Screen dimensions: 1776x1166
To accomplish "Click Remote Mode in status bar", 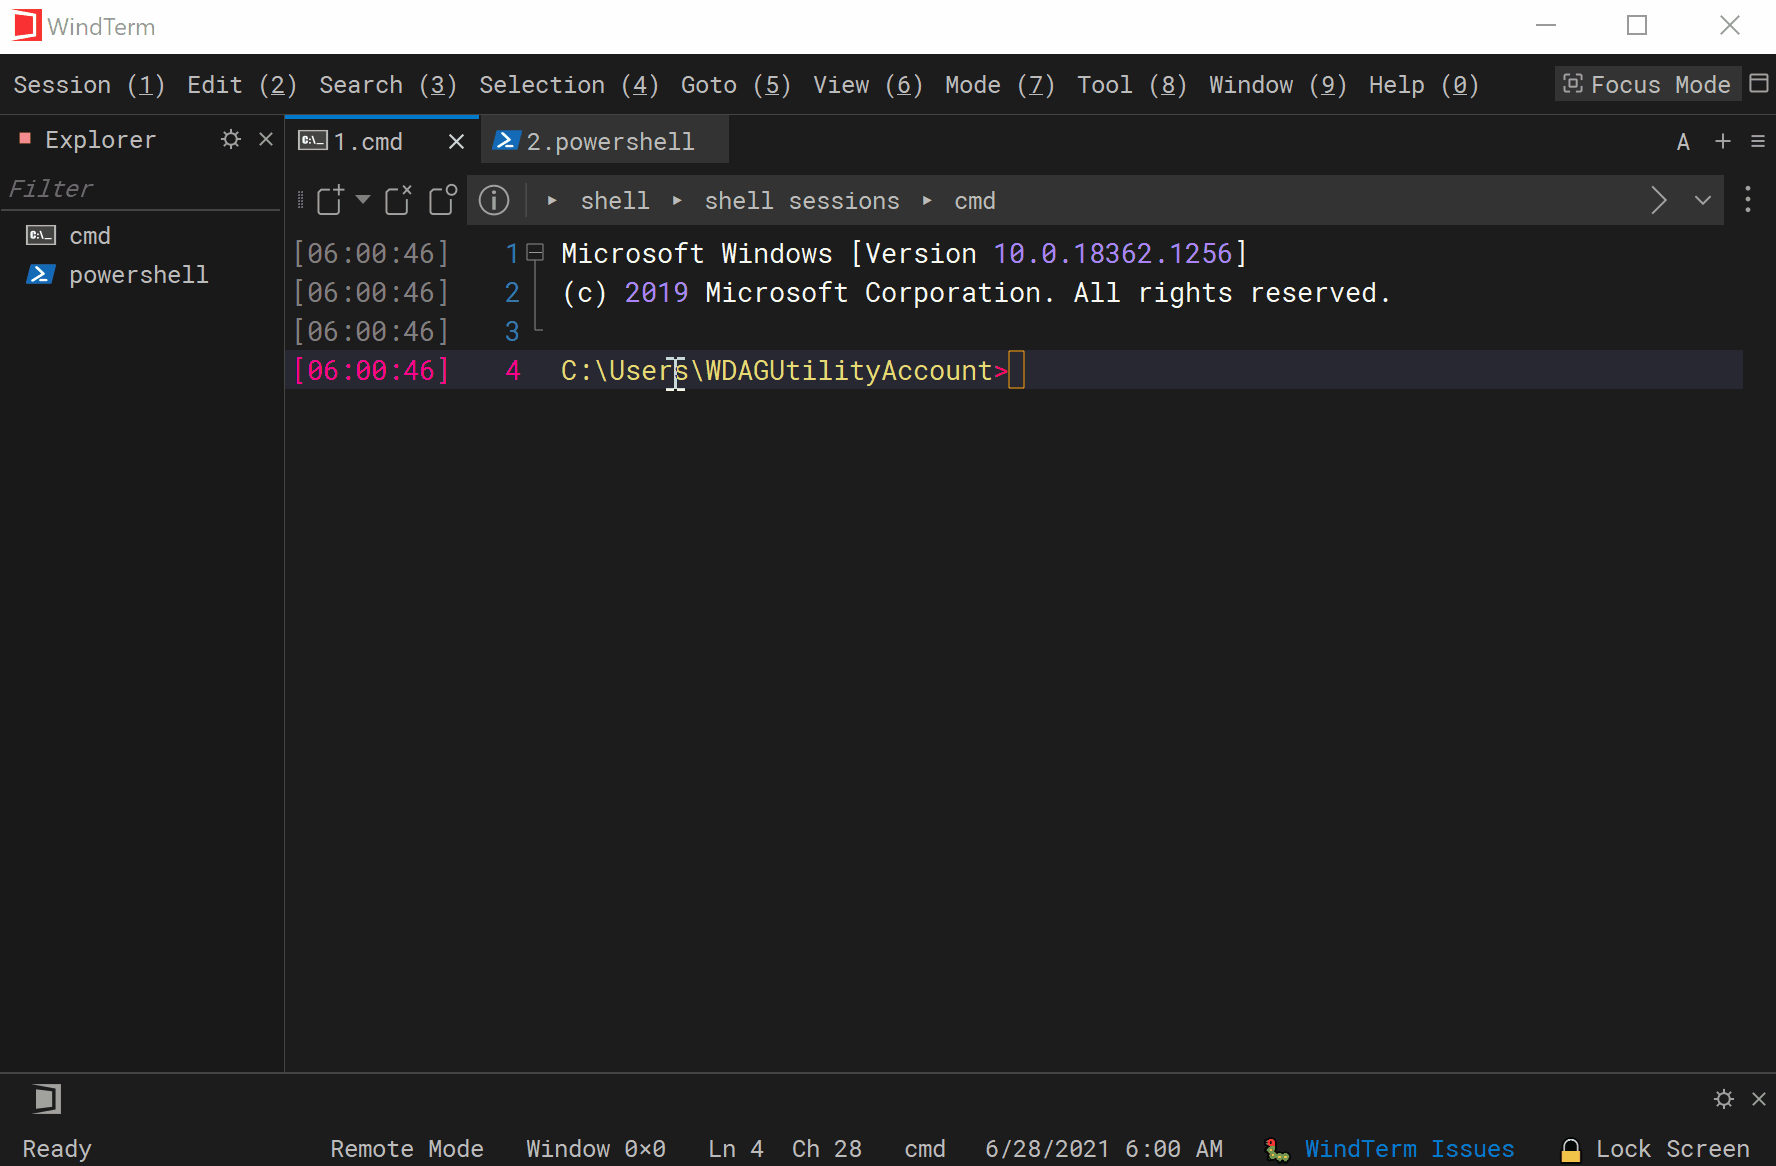I will coord(407,1149).
